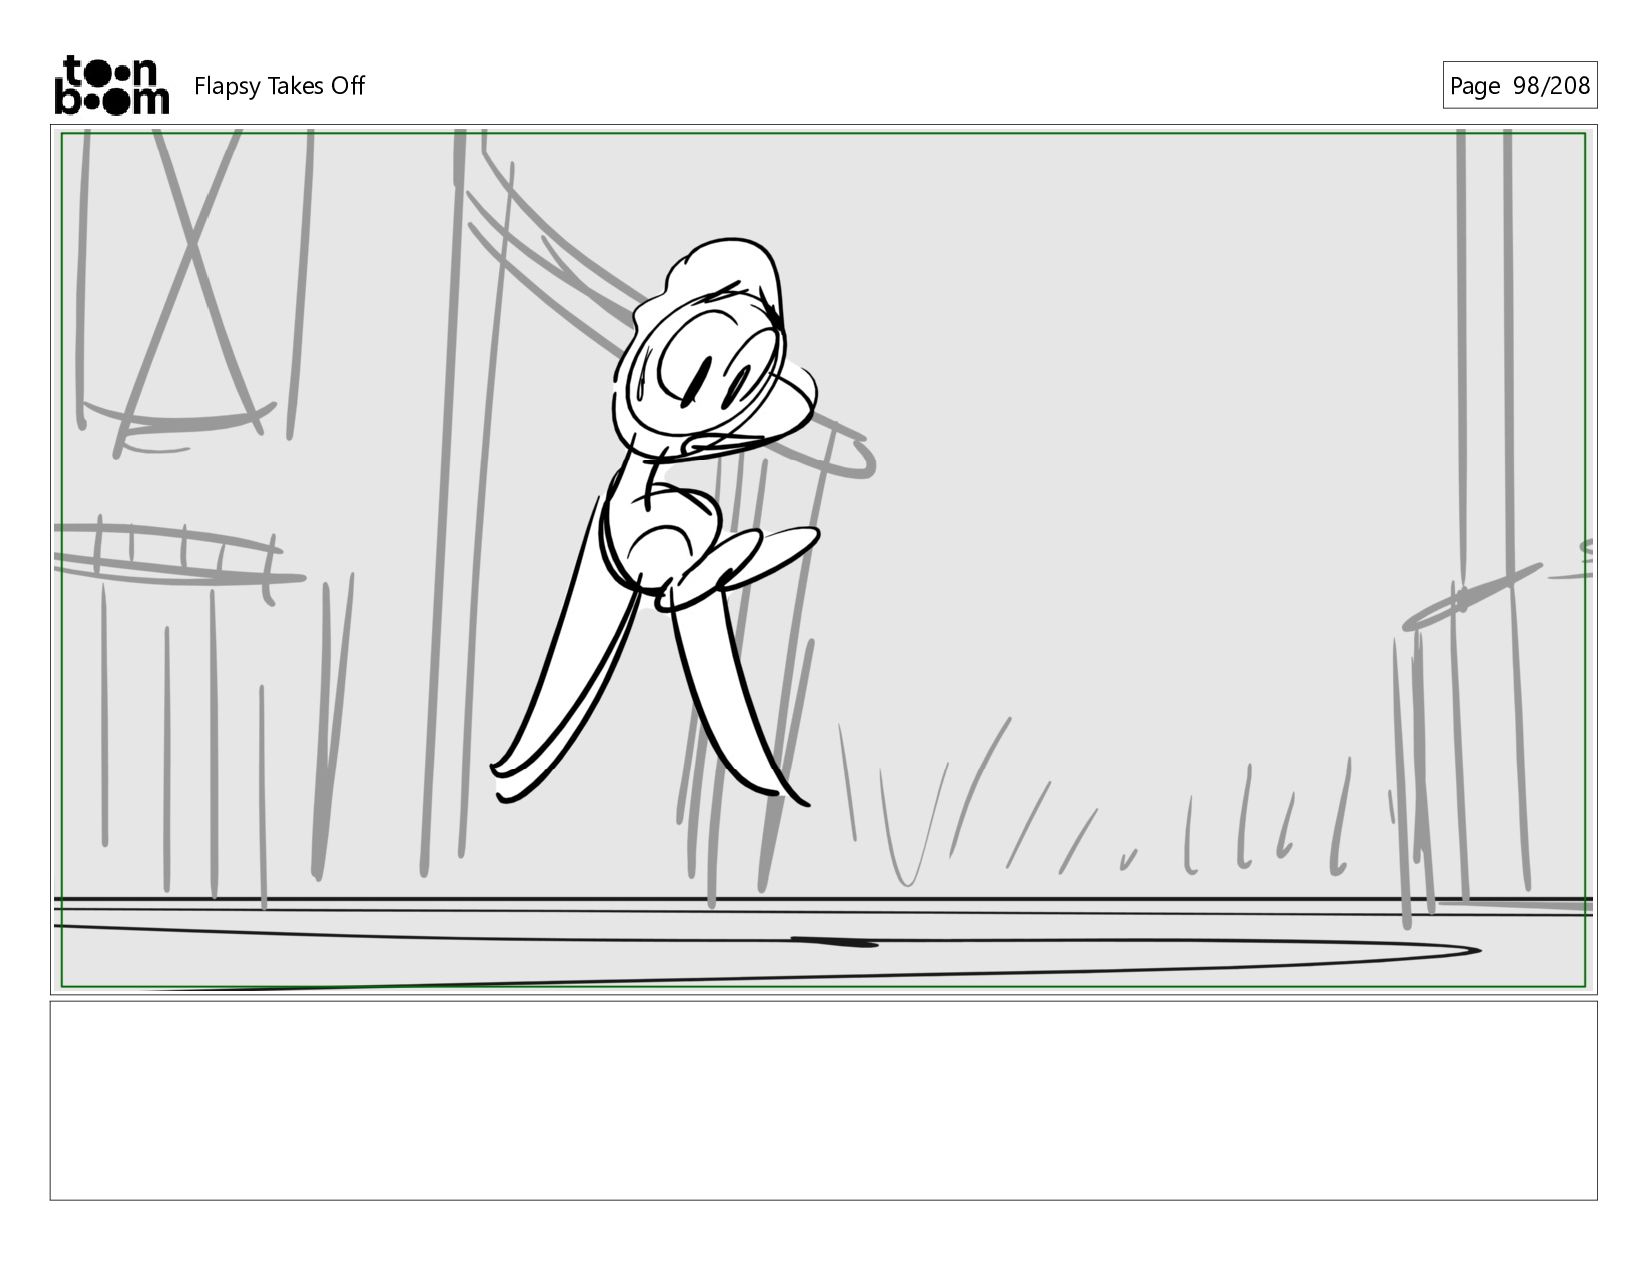
Task: Click the Toon Boom logo
Action: [x=111, y=85]
